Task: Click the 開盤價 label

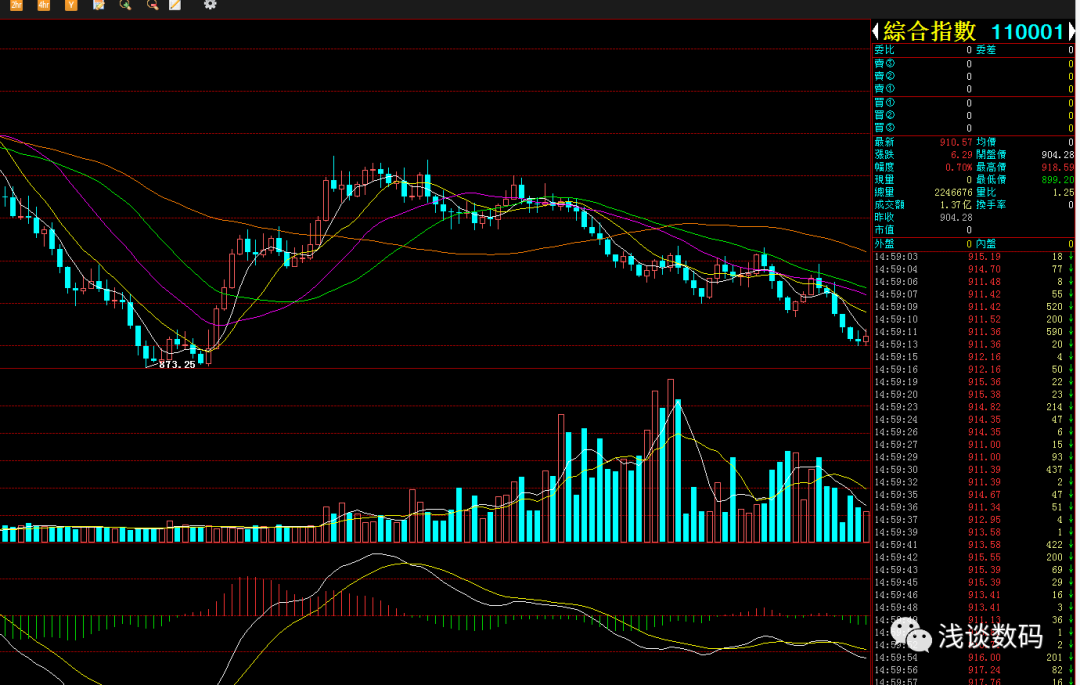Action: pyautogui.click(x=991, y=154)
